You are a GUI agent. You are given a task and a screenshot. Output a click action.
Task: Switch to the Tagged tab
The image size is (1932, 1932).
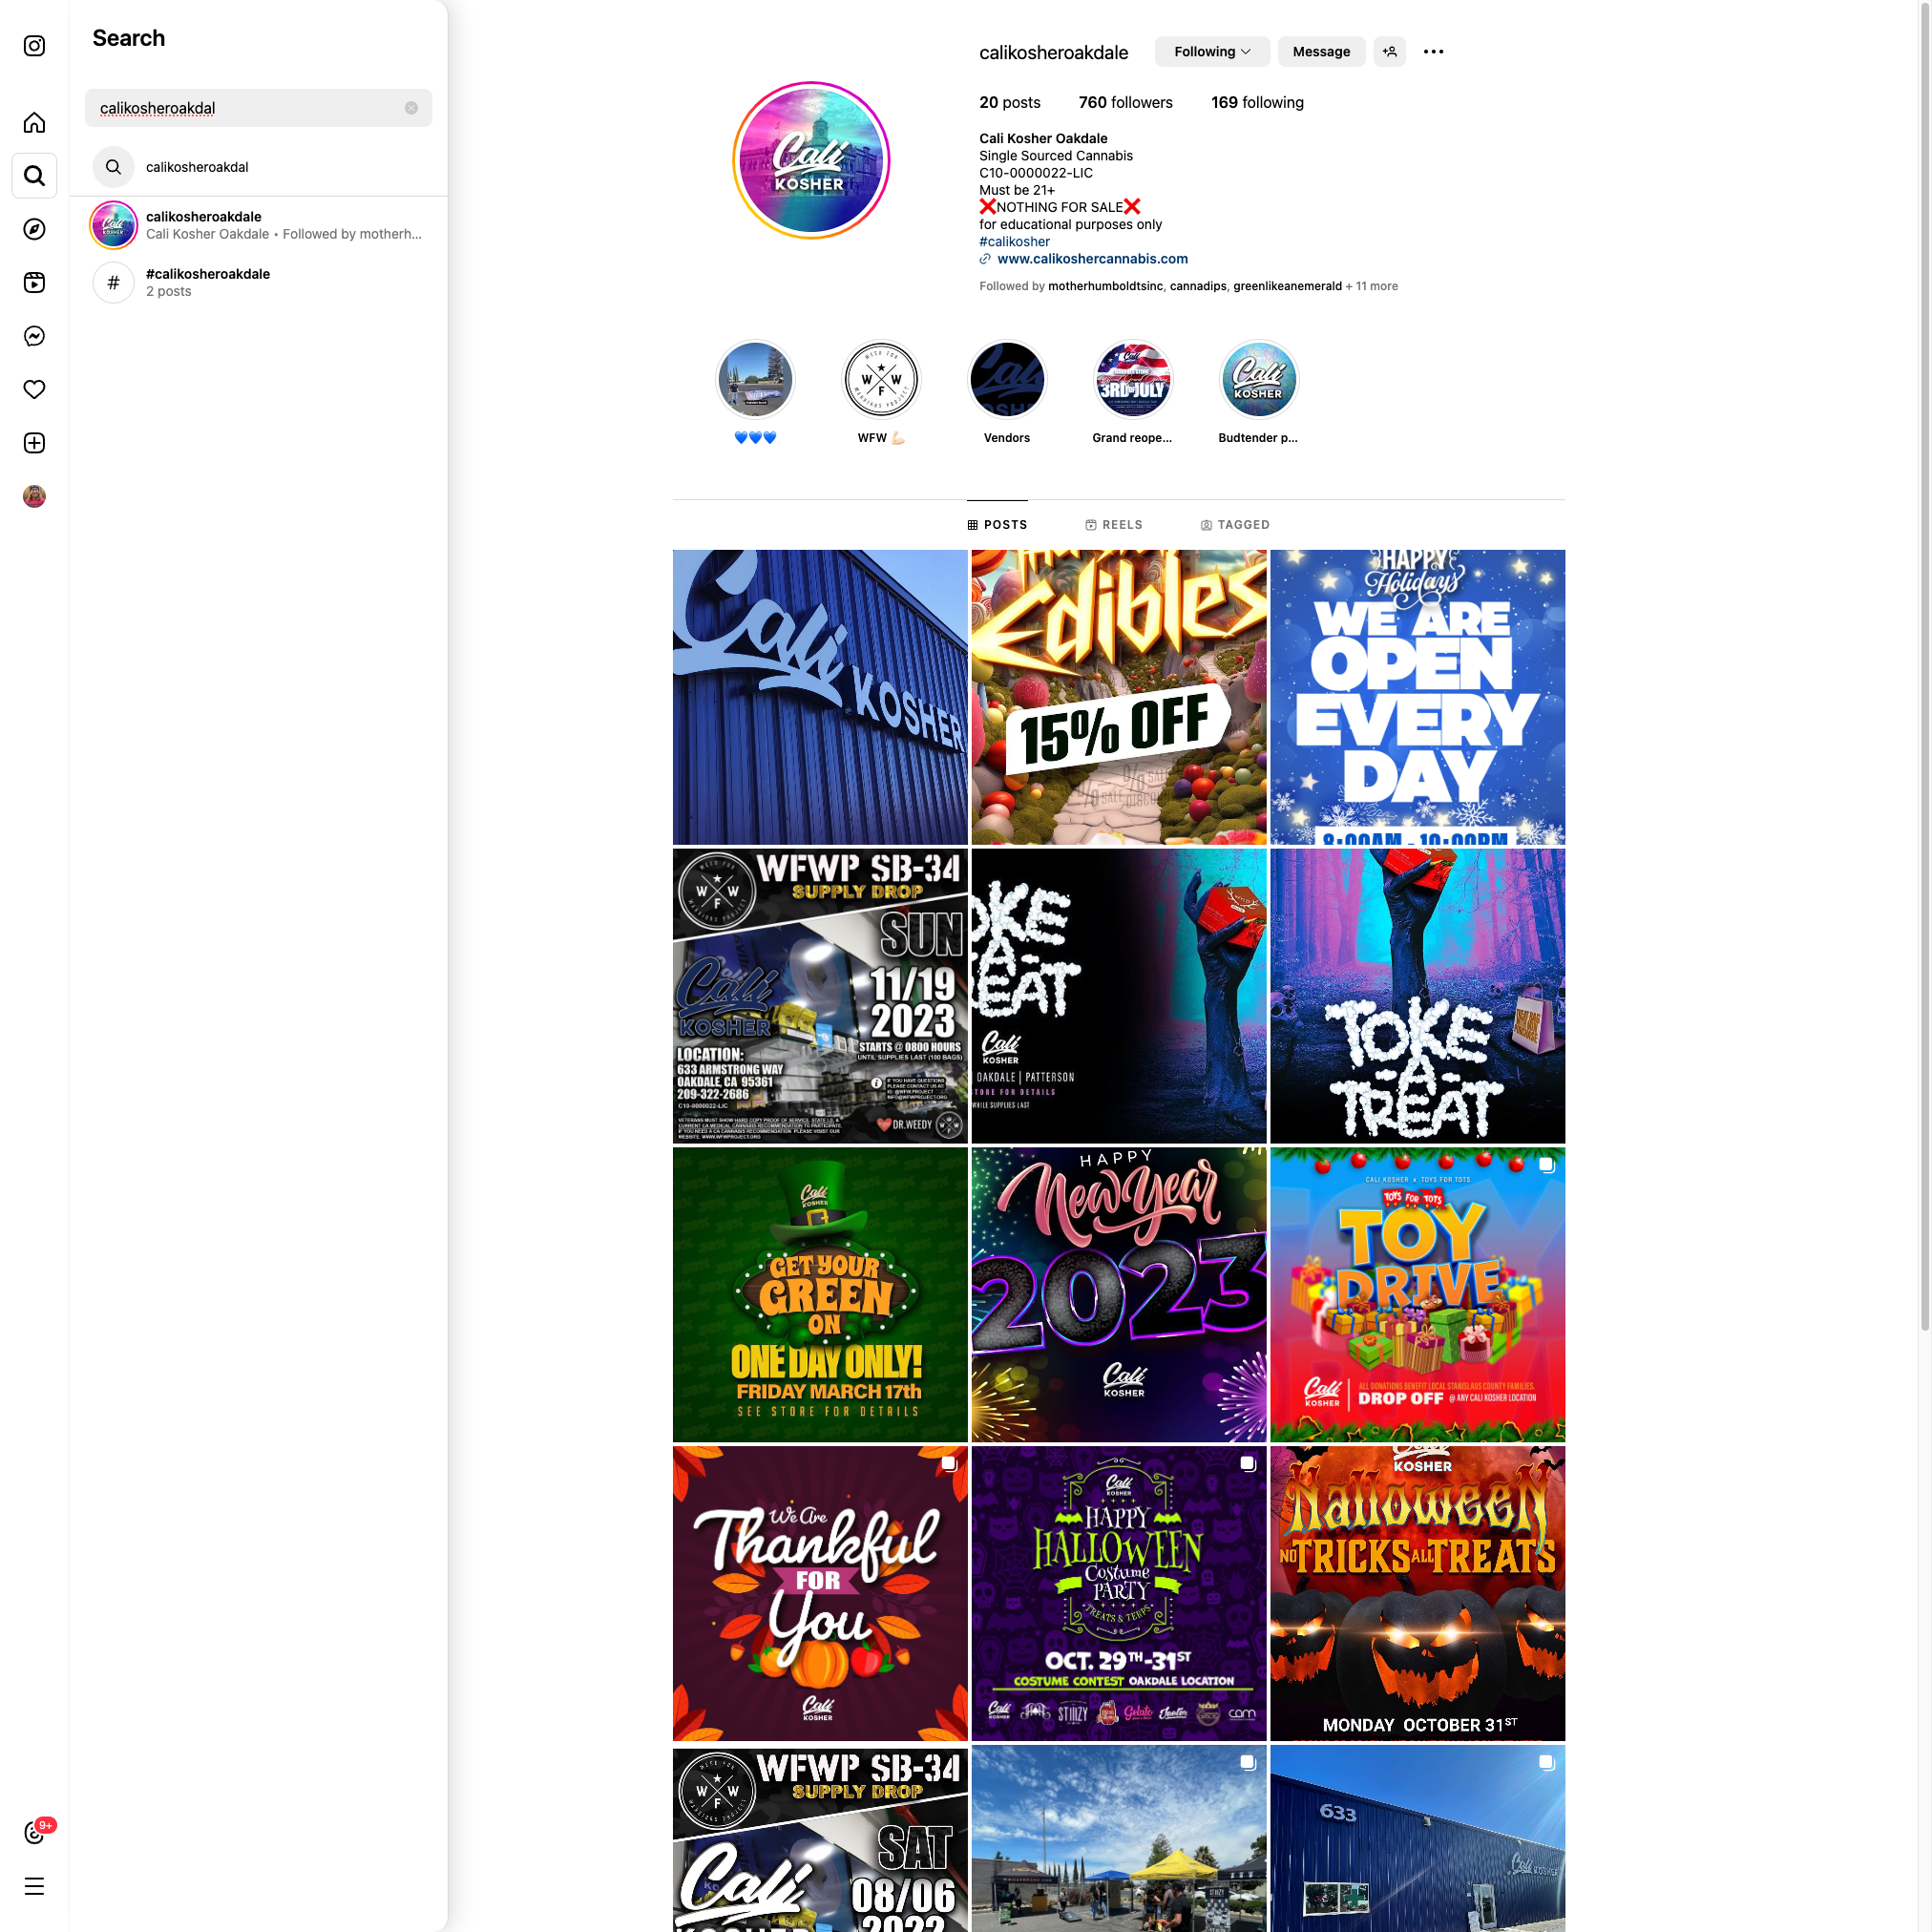(x=1234, y=525)
